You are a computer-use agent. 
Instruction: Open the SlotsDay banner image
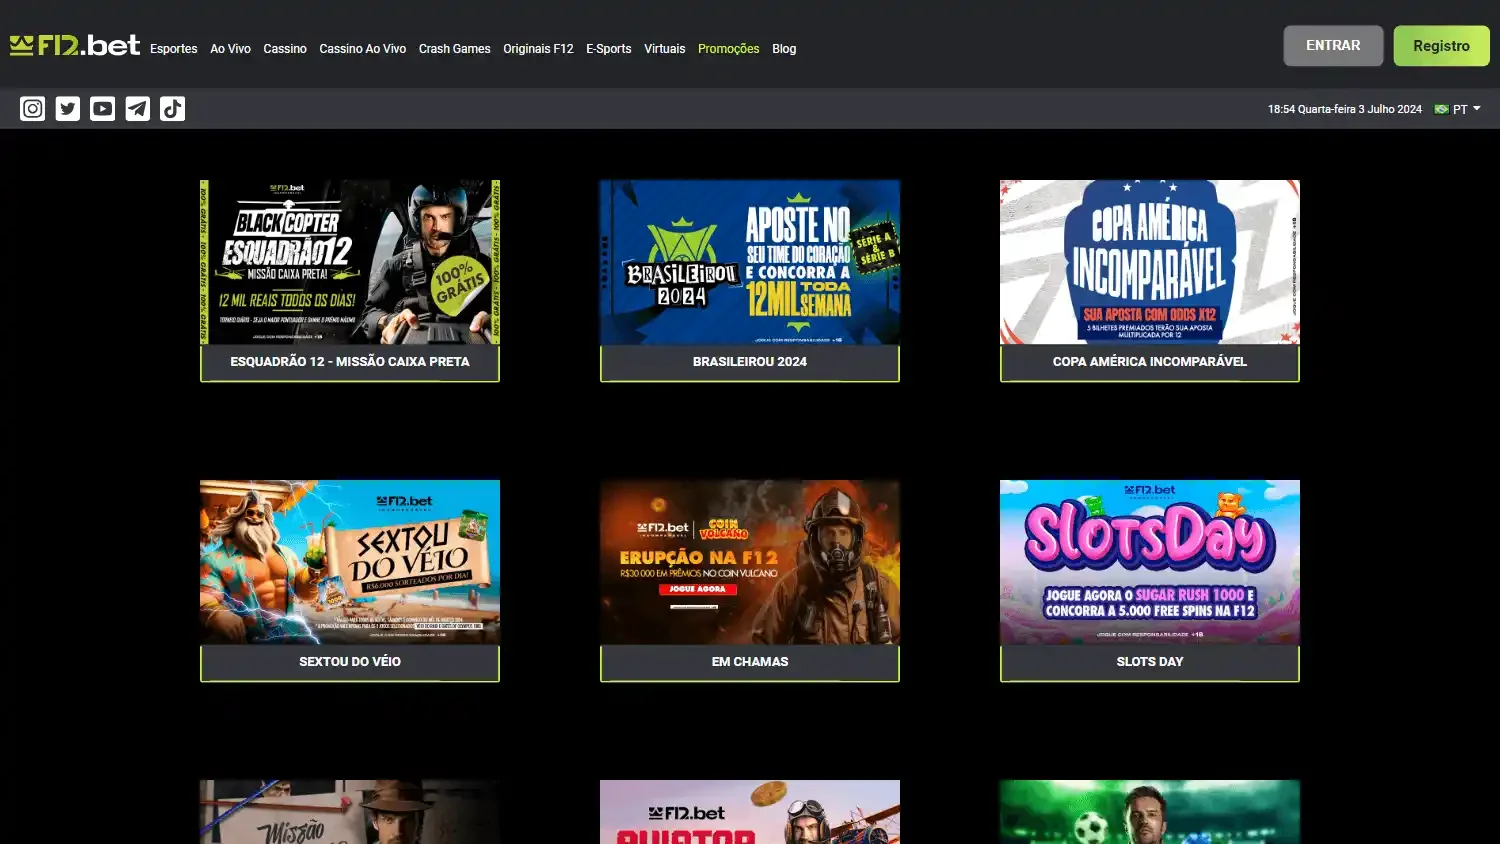click(1150, 562)
